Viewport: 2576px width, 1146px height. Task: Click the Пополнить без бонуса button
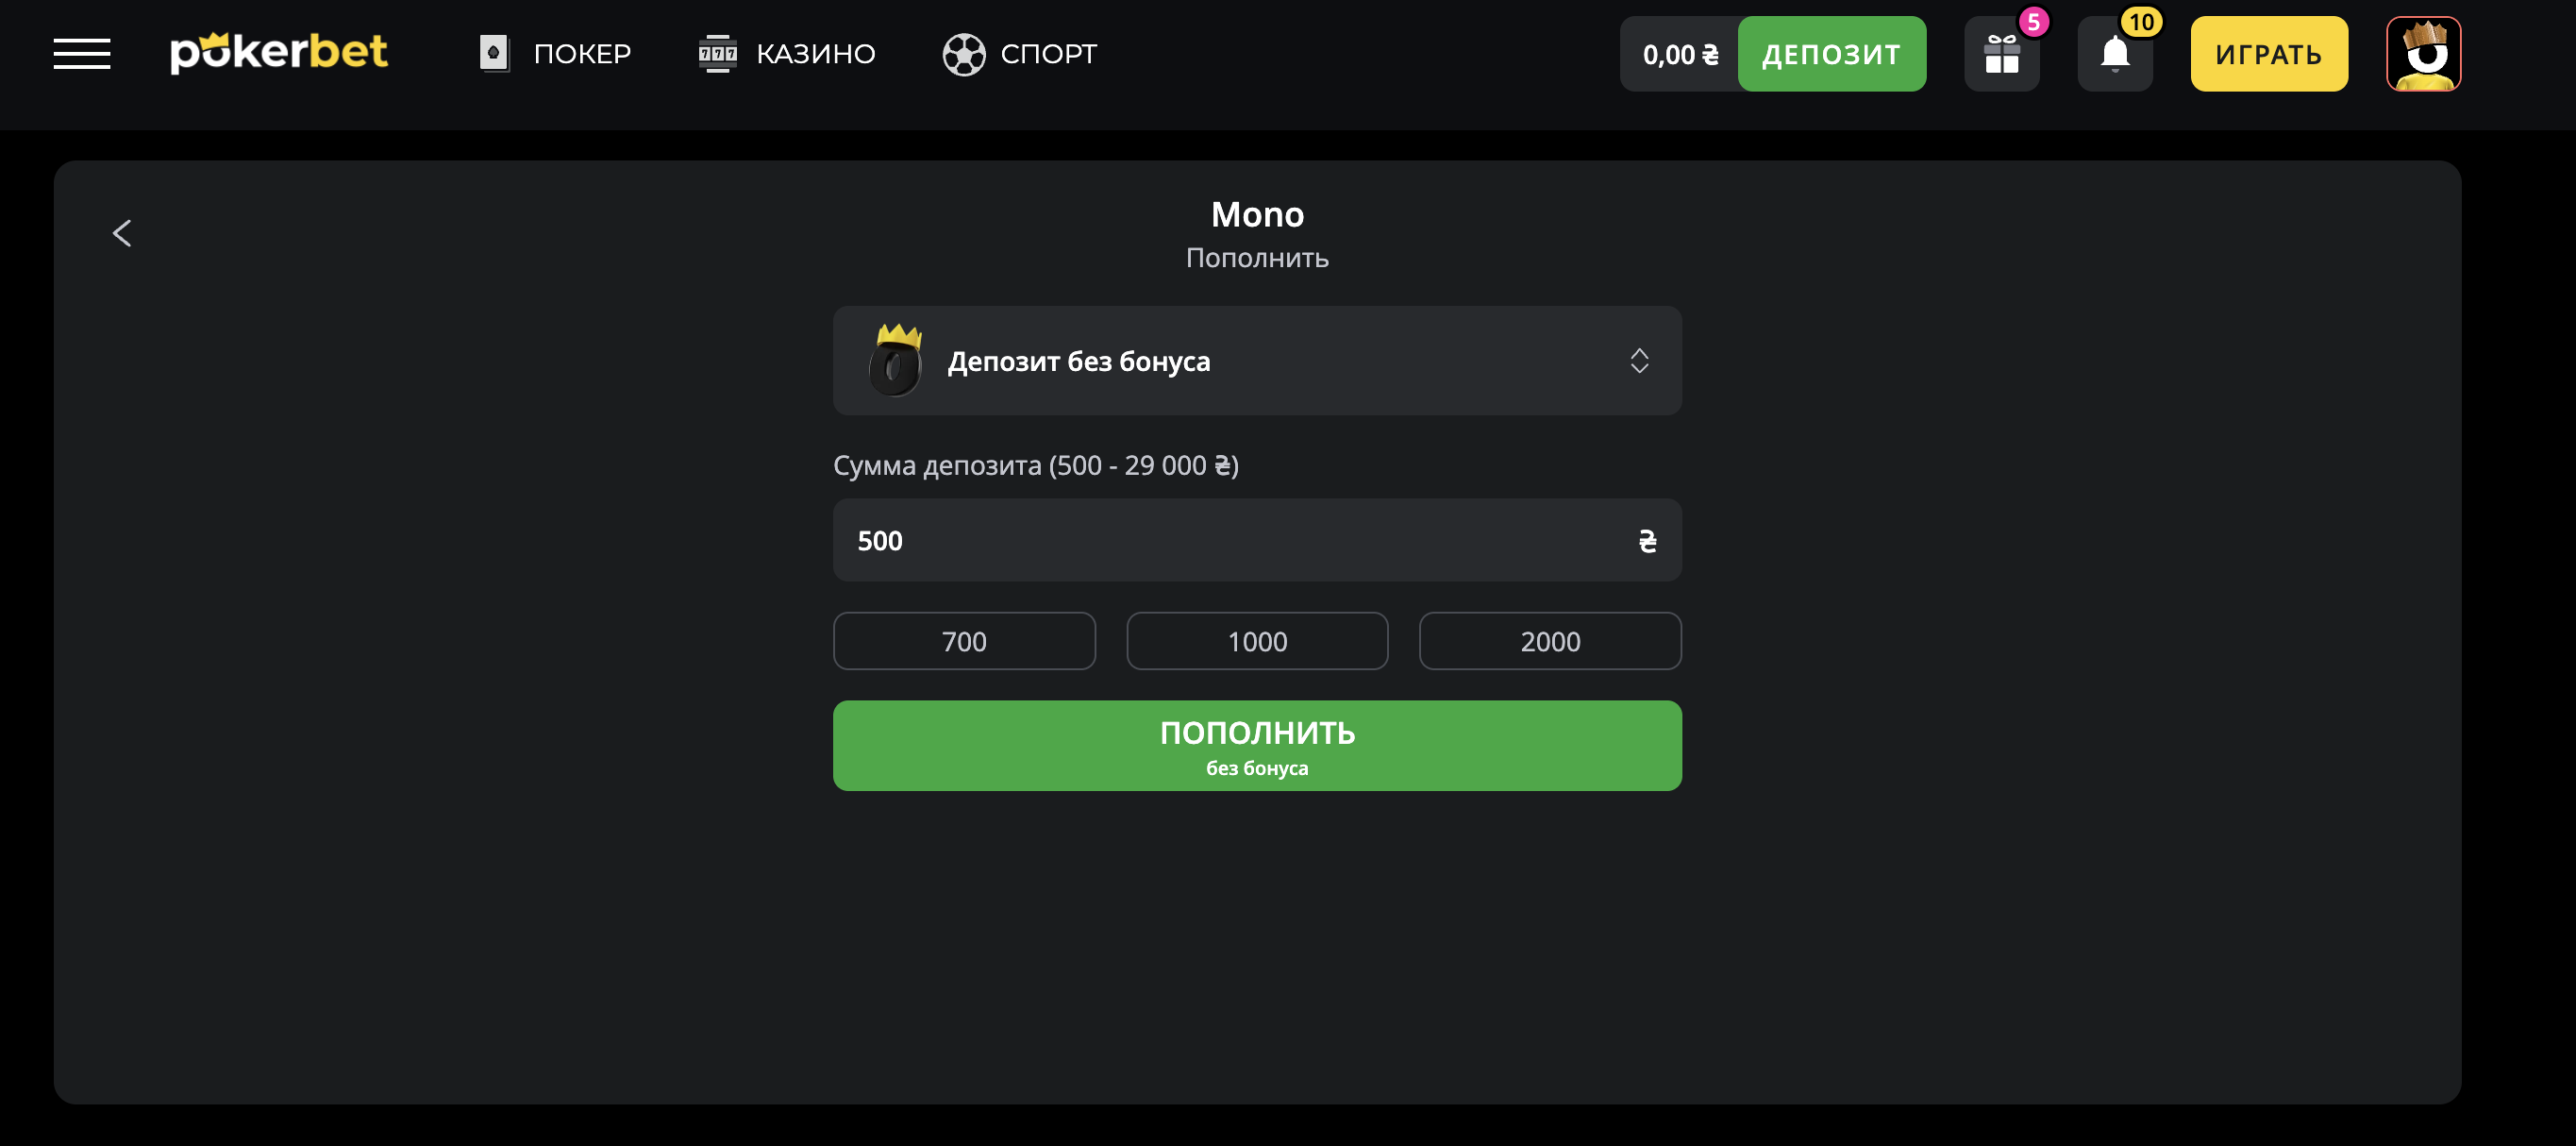[1257, 746]
